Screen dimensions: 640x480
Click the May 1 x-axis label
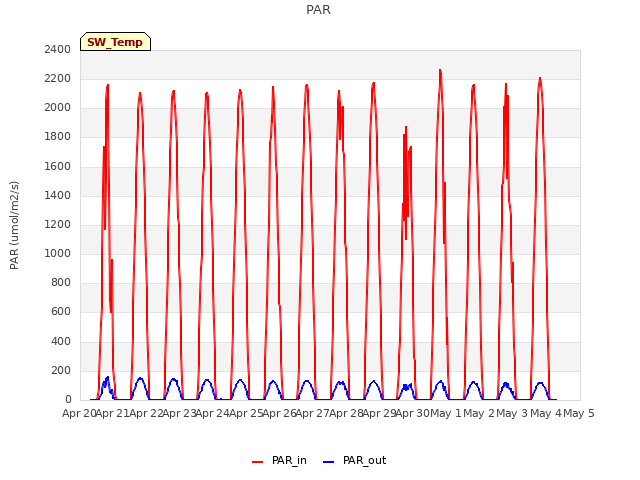pyautogui.click(x=446, y=413)
